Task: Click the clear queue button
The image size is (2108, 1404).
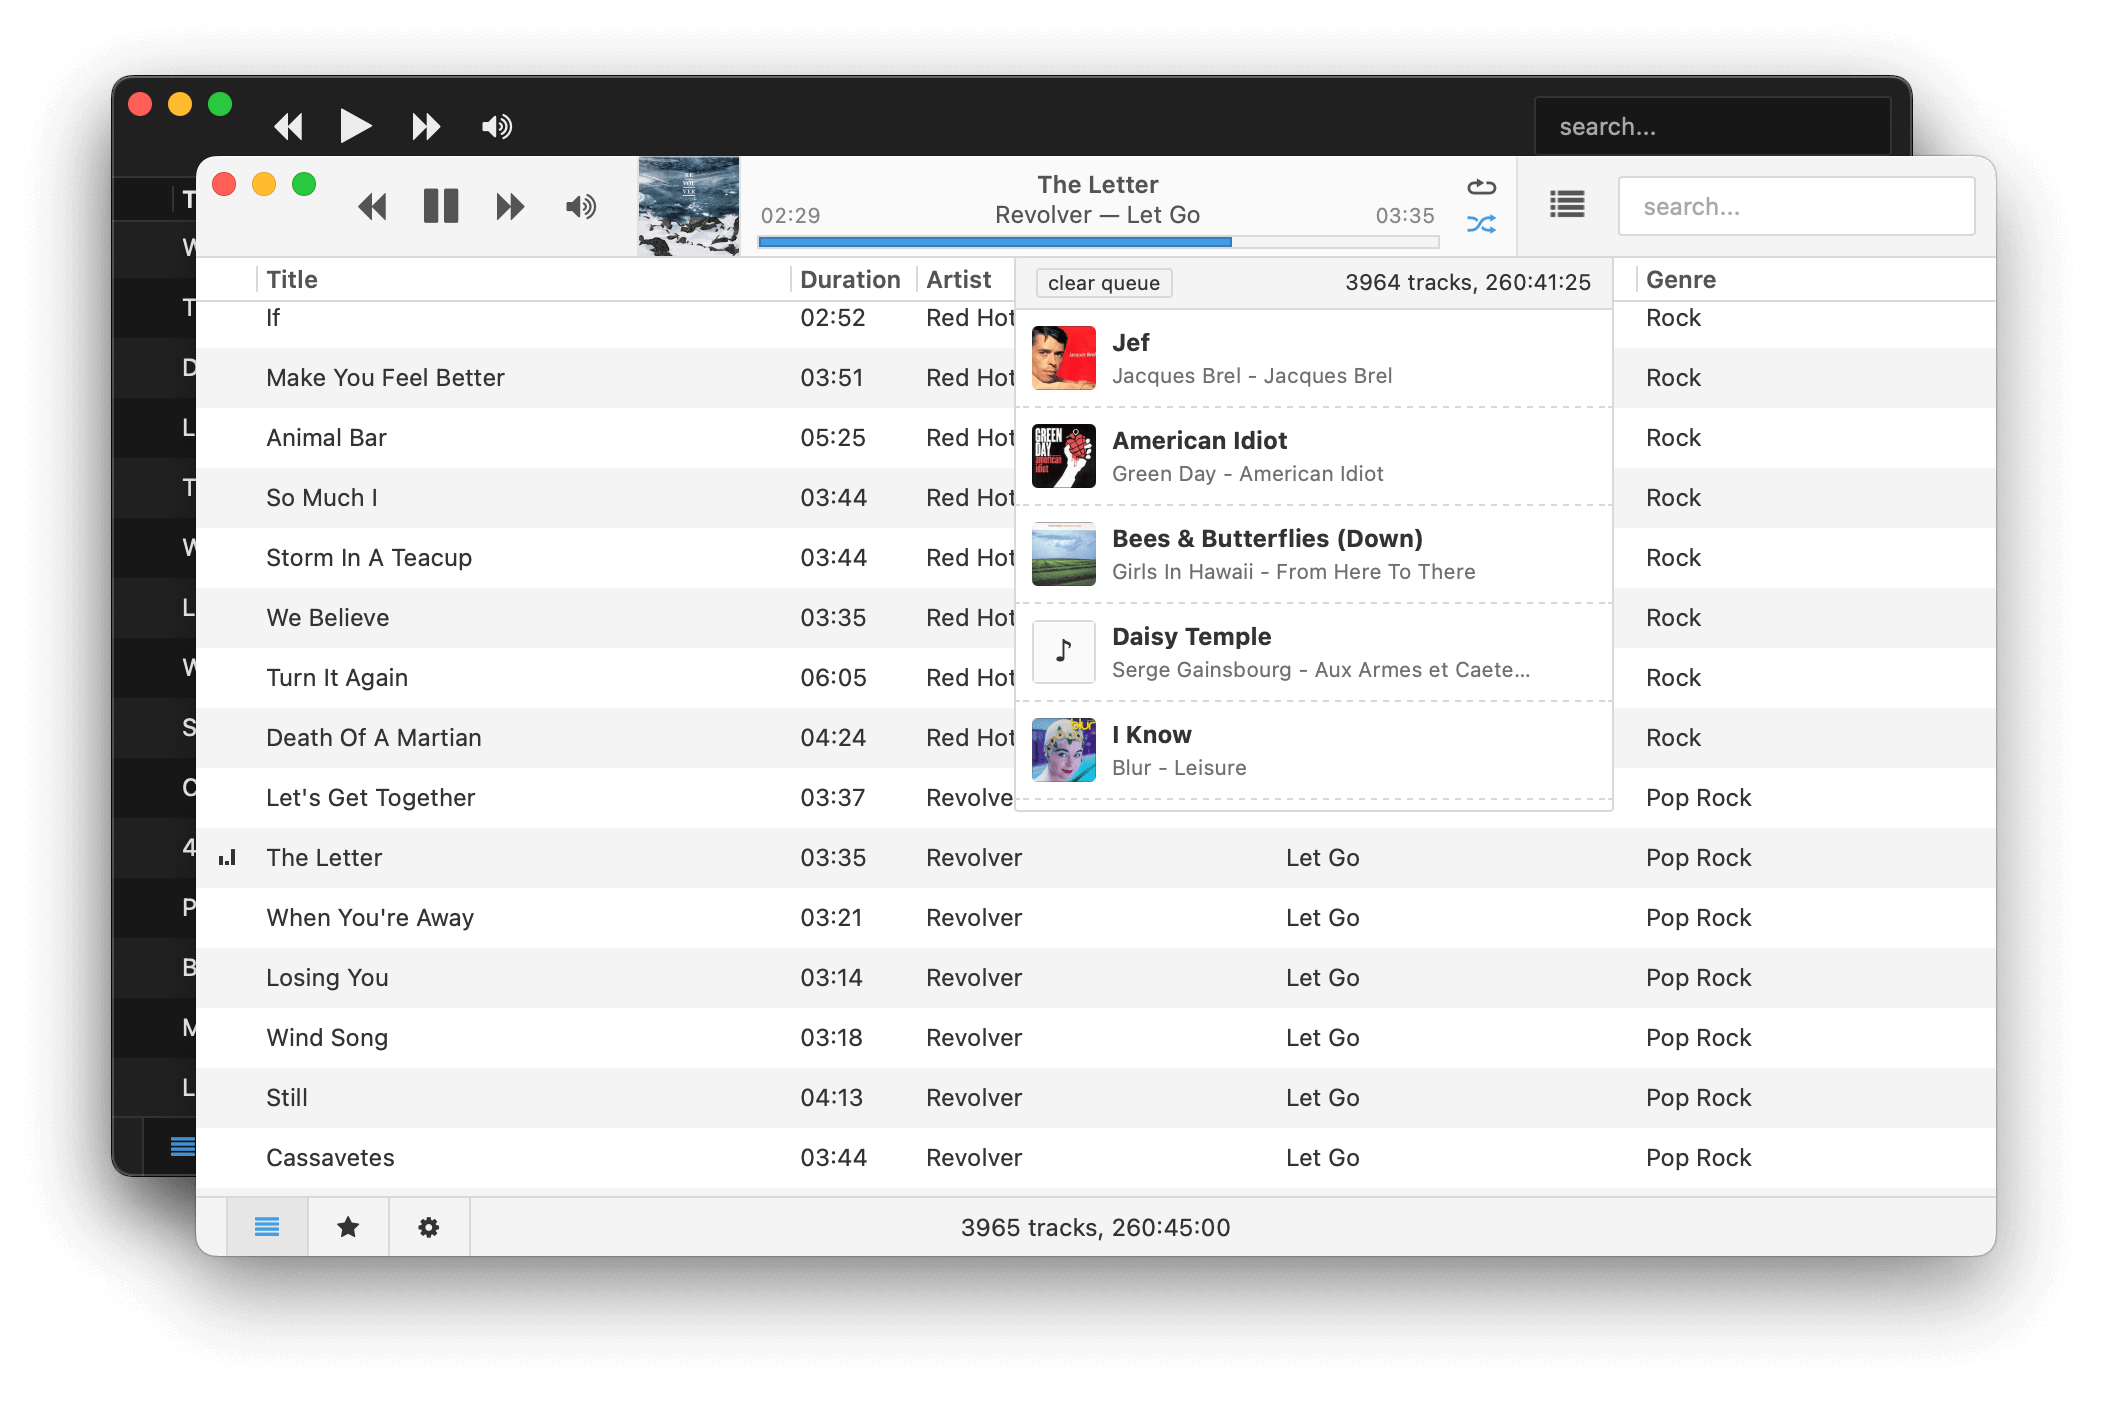Action: click(1103, 283)
